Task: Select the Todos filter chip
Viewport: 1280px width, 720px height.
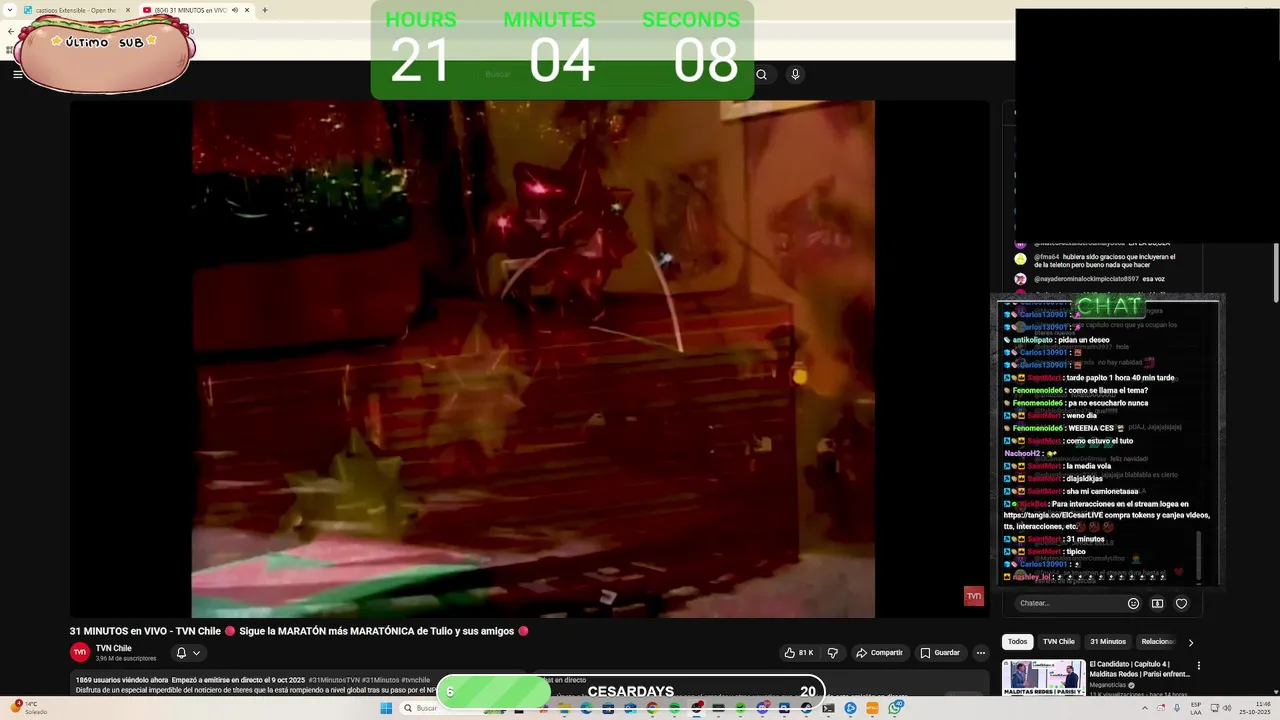Action: click(1017, 642)
